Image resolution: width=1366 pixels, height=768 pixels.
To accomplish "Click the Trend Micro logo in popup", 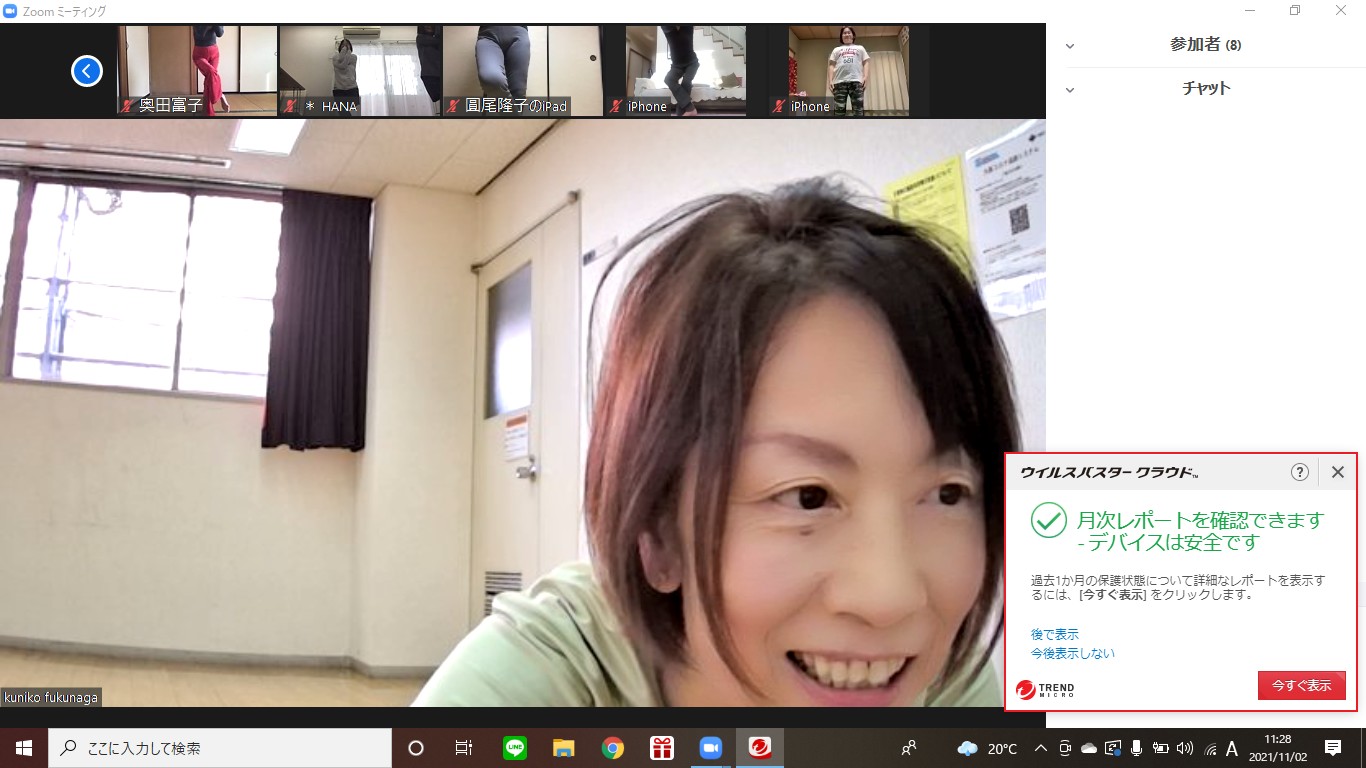I will point(1045,689).
